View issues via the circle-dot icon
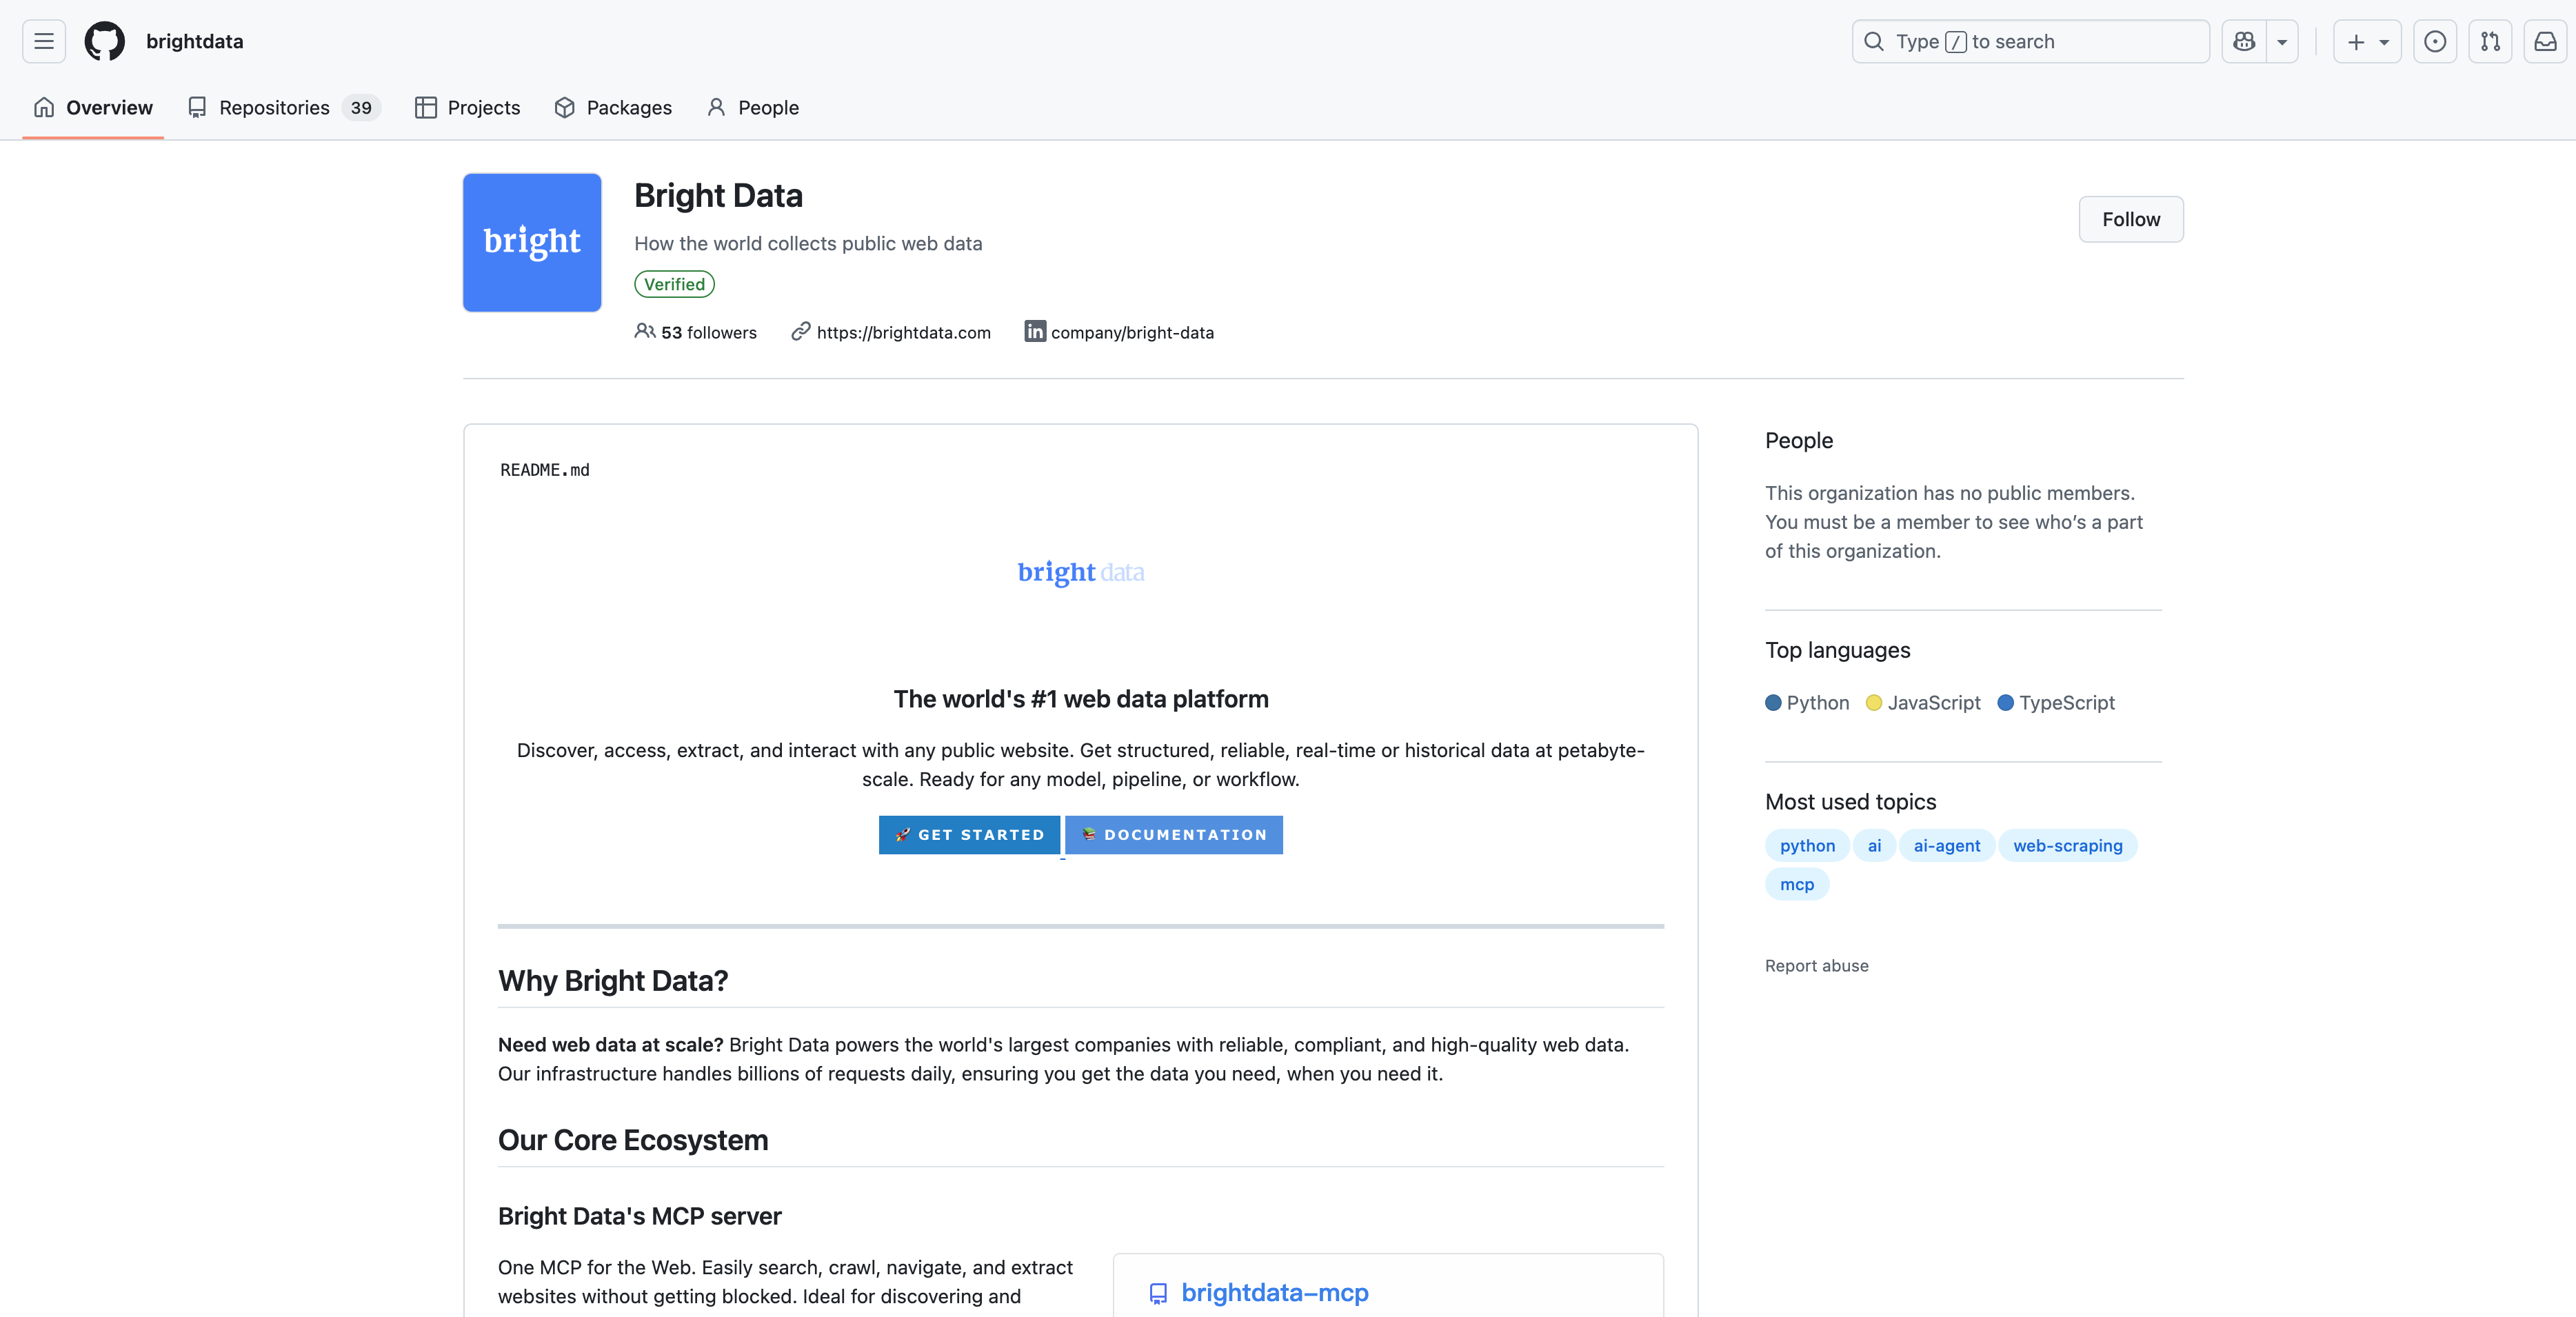 2435,41
